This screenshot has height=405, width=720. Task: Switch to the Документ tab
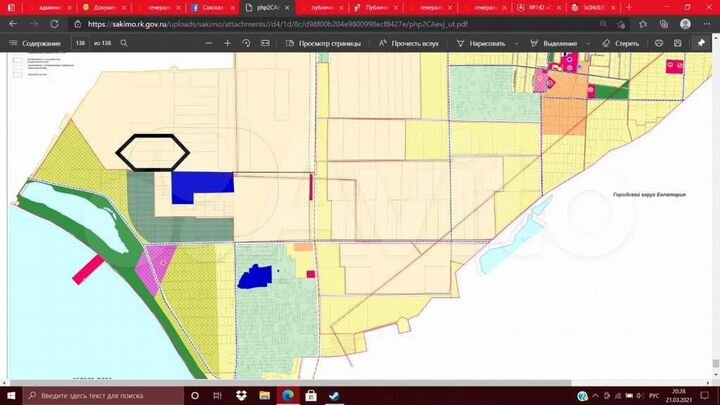coord(105,8)
